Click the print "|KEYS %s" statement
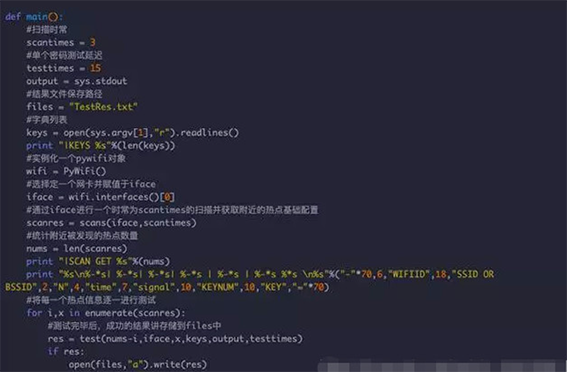This screenshot has width=567, height=372. click(x=101, y=145)
